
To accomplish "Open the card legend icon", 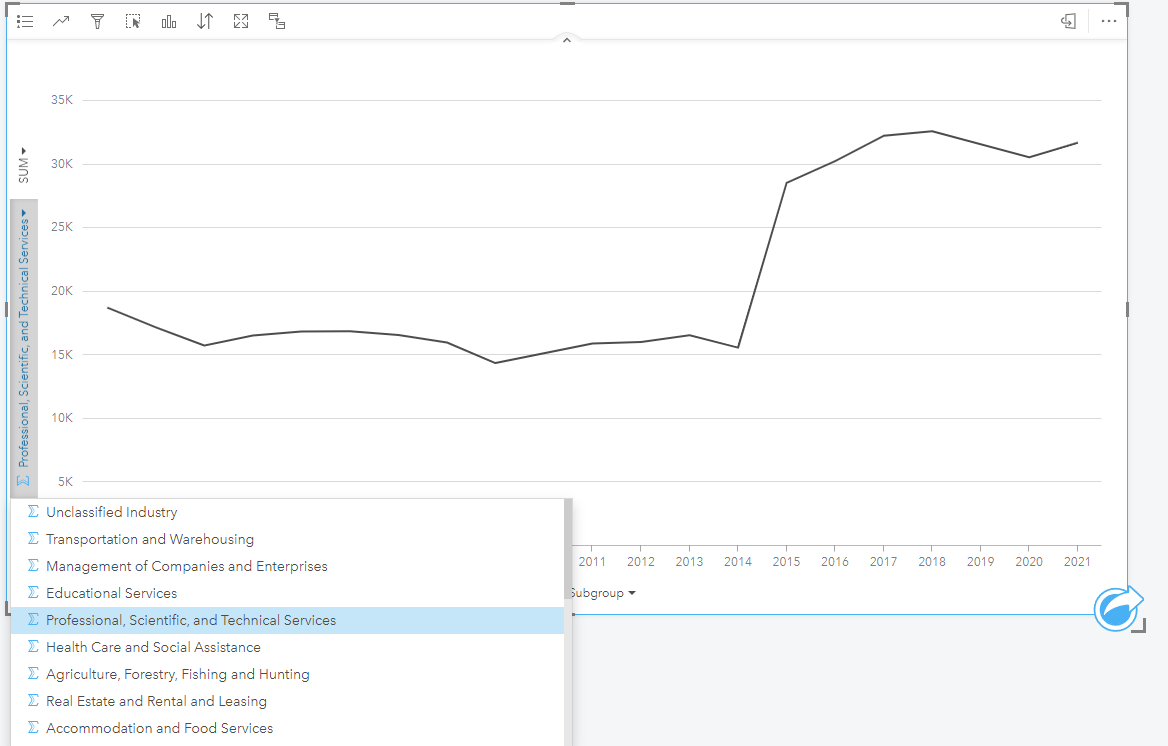I will tap(25, 21).
